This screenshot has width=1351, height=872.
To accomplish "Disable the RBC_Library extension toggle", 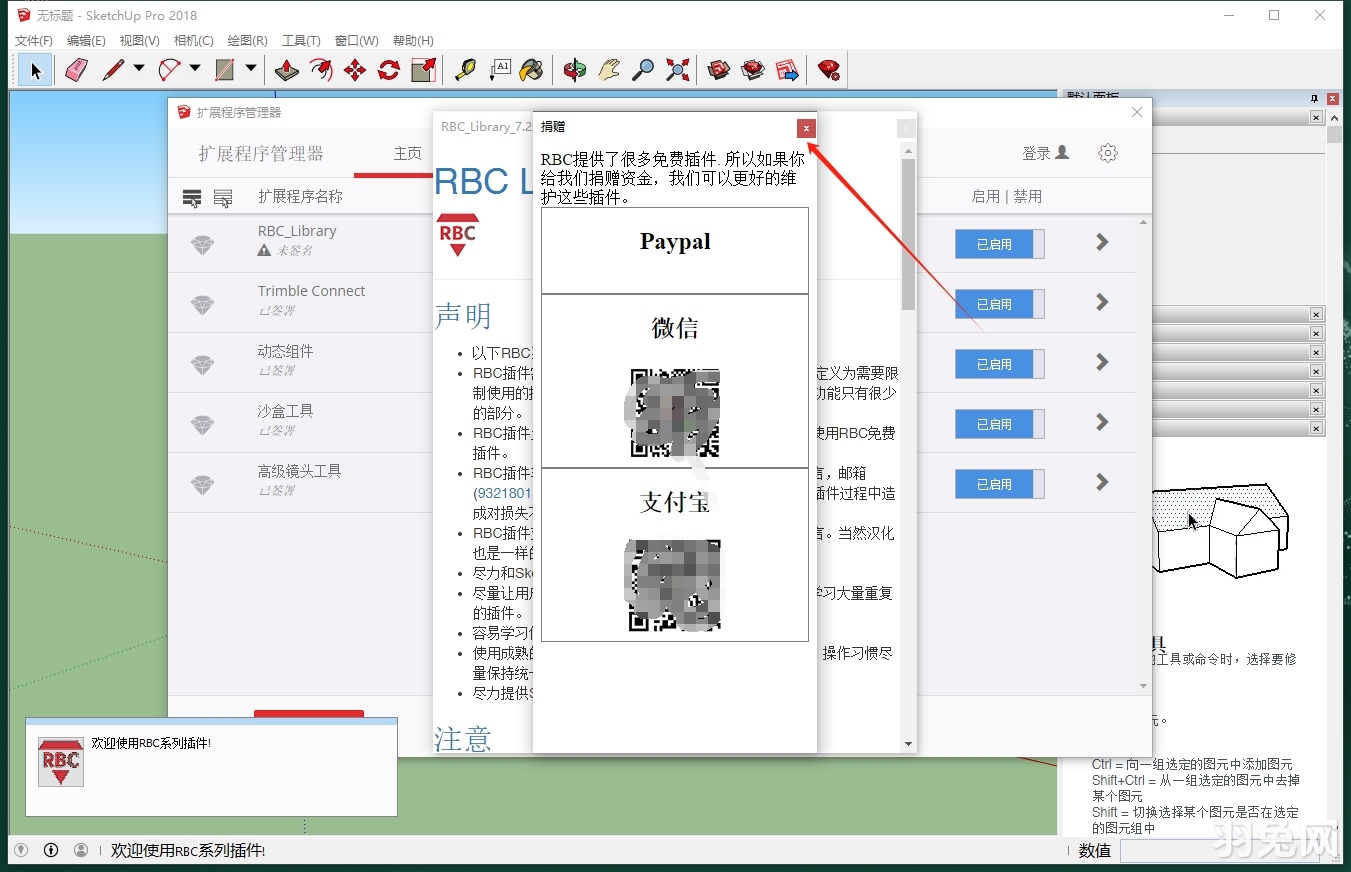I will tap(999, 244).
